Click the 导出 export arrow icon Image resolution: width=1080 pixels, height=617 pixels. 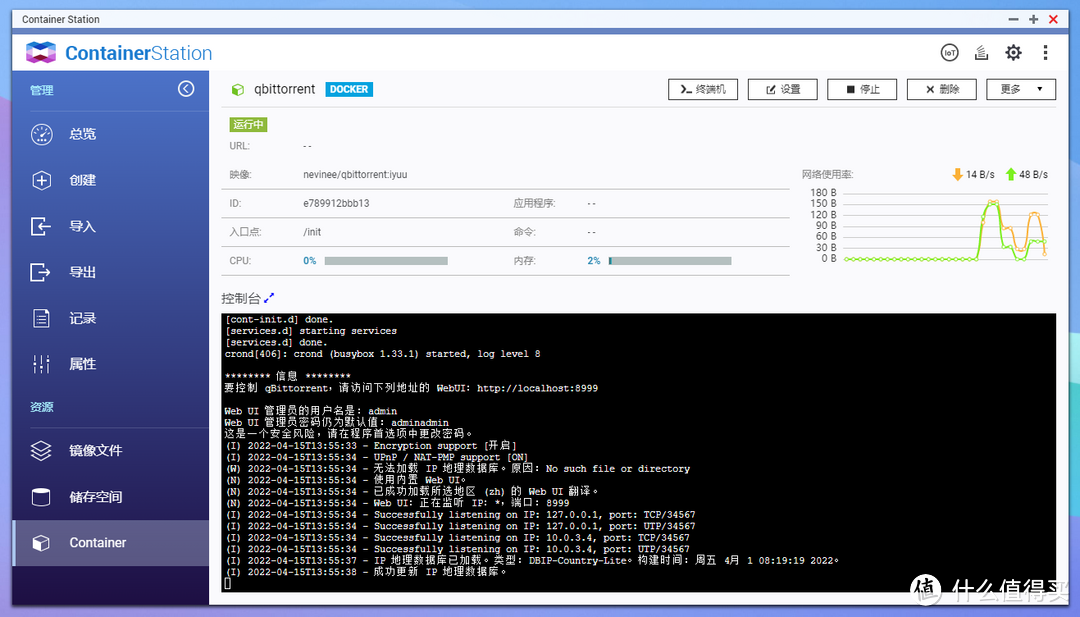[41, 273]
